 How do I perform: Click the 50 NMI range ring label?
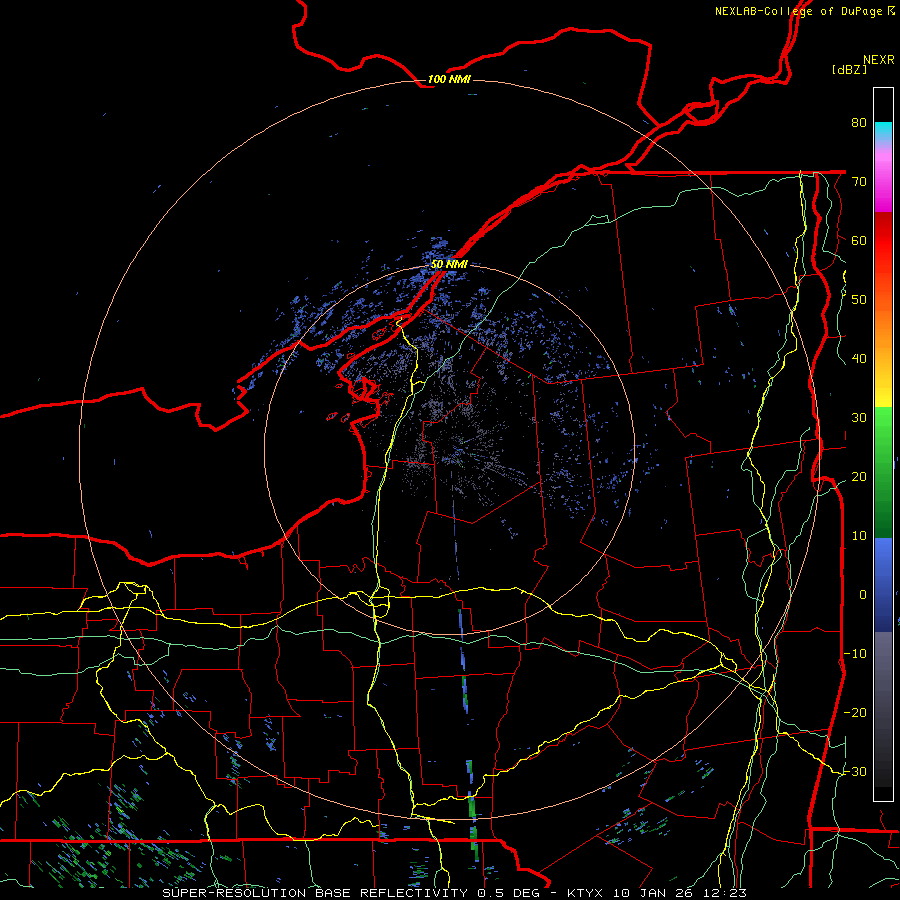449,264
